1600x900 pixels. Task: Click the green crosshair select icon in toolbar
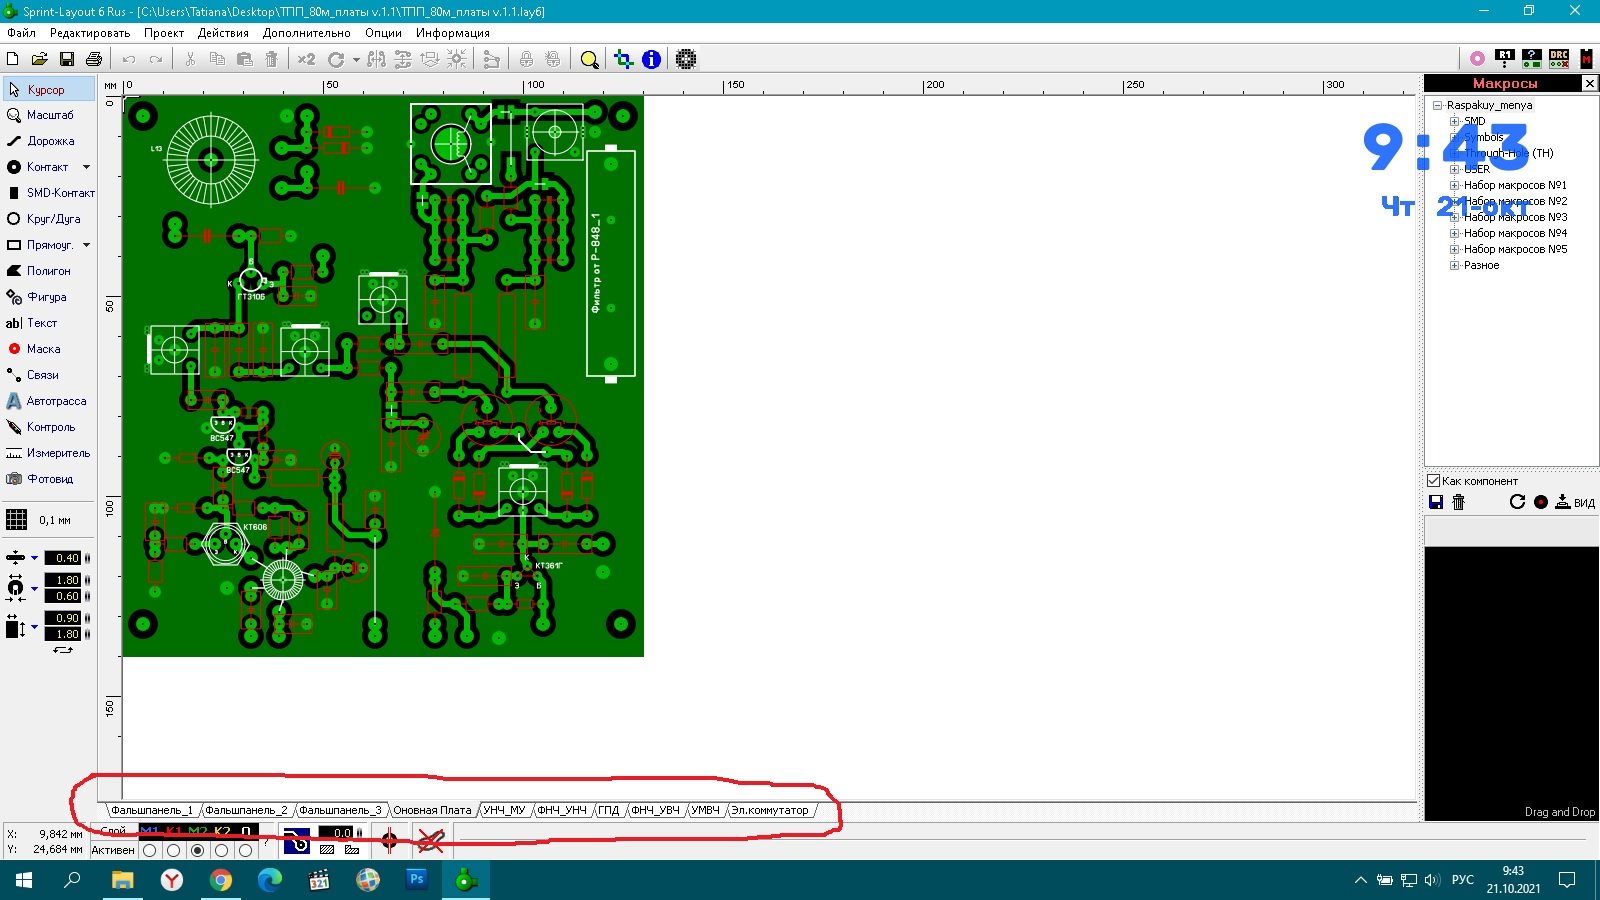624,60
